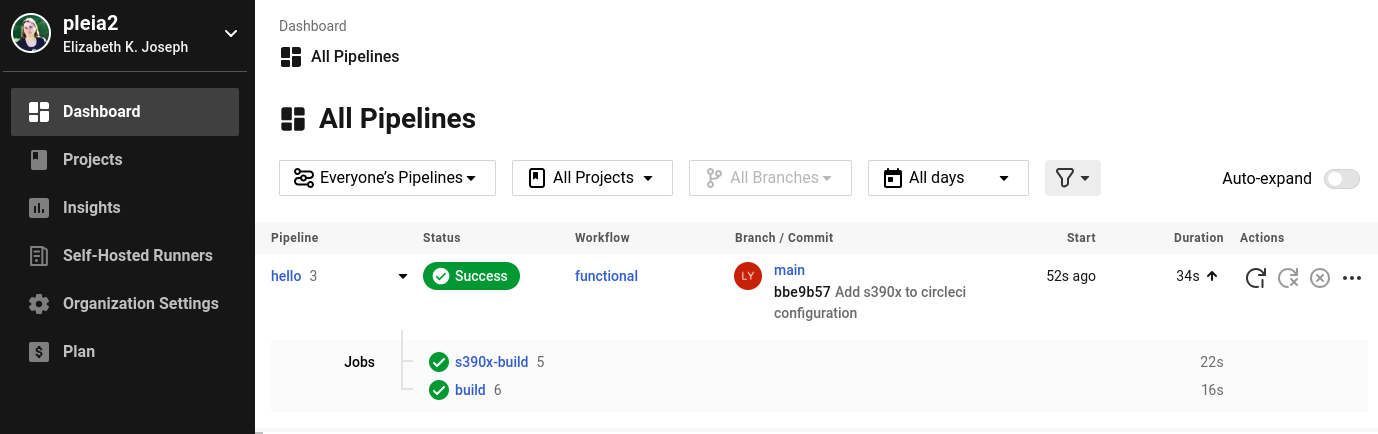Click the LY commit author avatar
The height and width of the screenshot is (434, 1378).
point(748,277)
